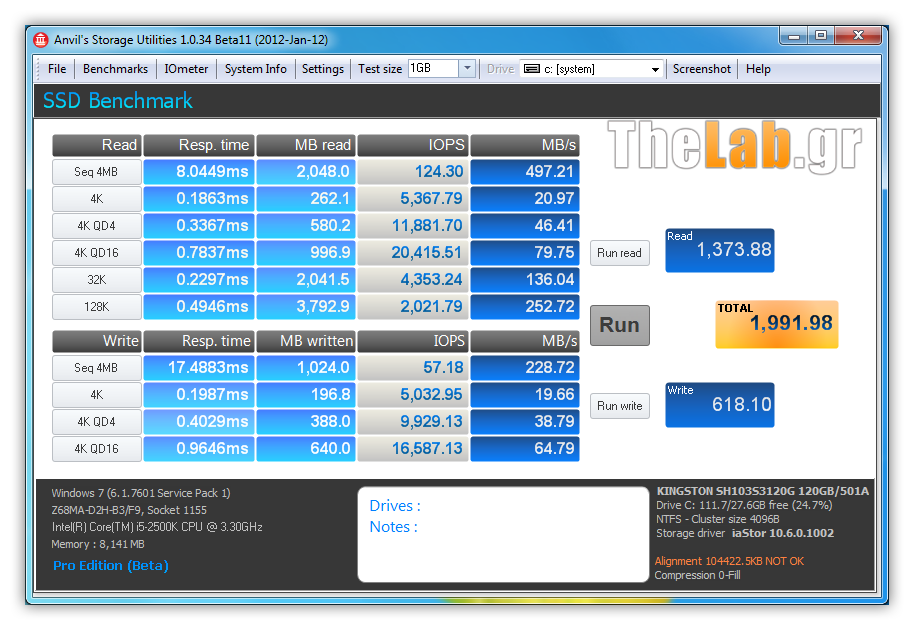
Task: Select the Read 4K QD4 test button
Action: click(96, 226)
